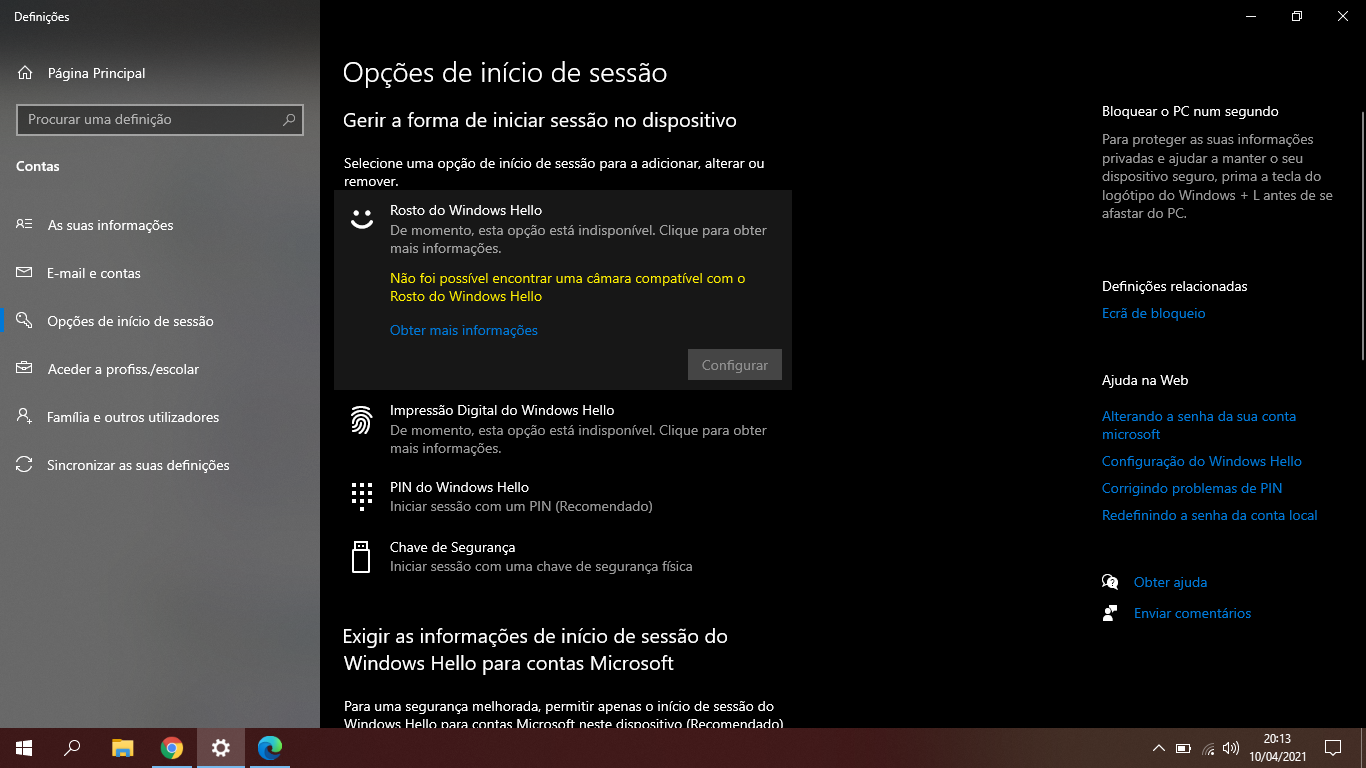Viewport: 1366px width, 768px height.
Task: Show hidden system tray icons chevron
Action: point(1158,748)
